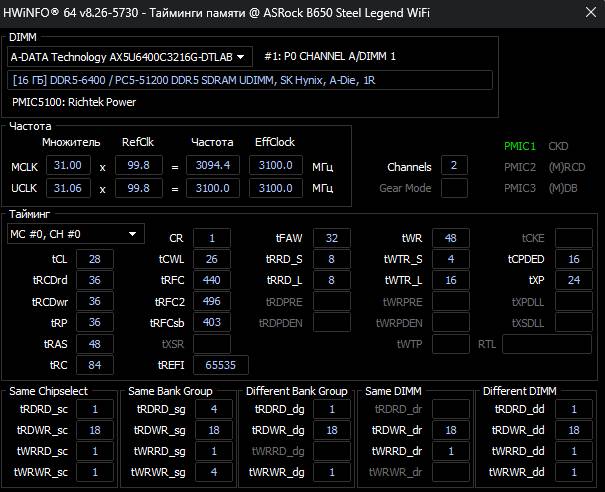Select the tFAW value 32
This screenshot has height=492, width=605.
point(331,238)
